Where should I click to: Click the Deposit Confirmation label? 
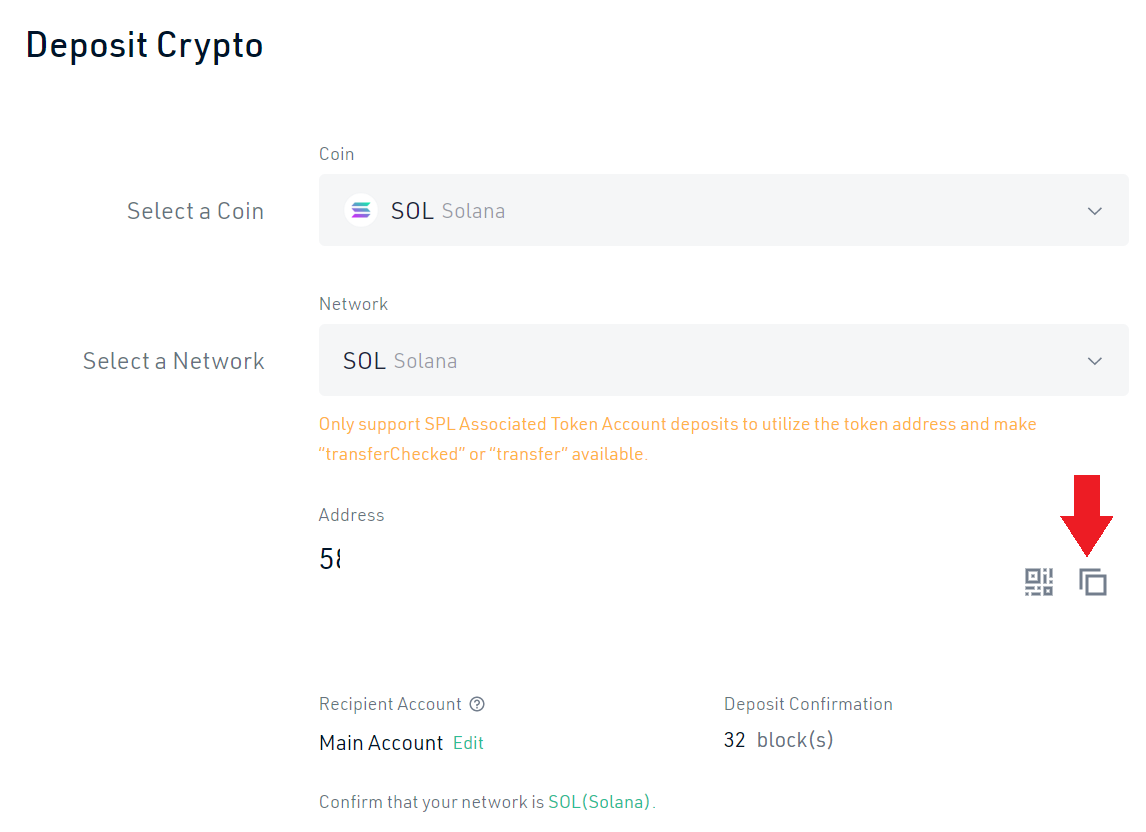click(808, 704)
